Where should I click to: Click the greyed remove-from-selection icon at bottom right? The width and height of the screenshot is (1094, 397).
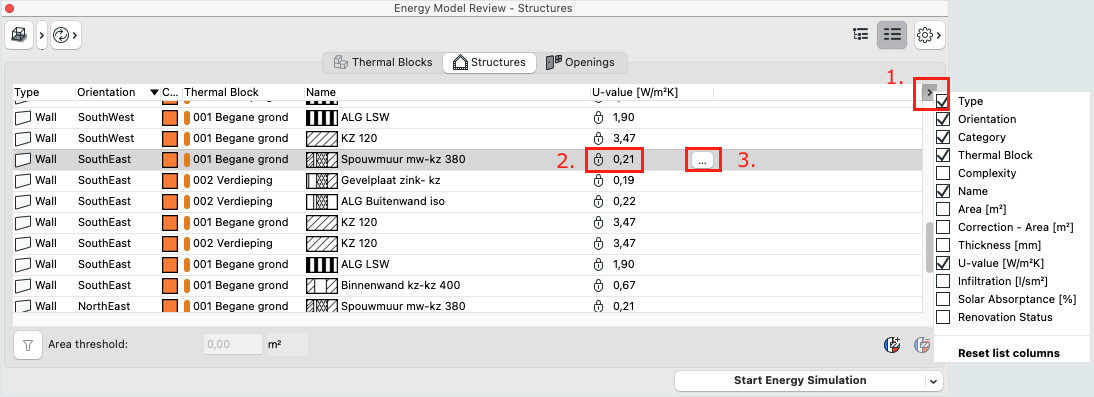coord(923,344)
